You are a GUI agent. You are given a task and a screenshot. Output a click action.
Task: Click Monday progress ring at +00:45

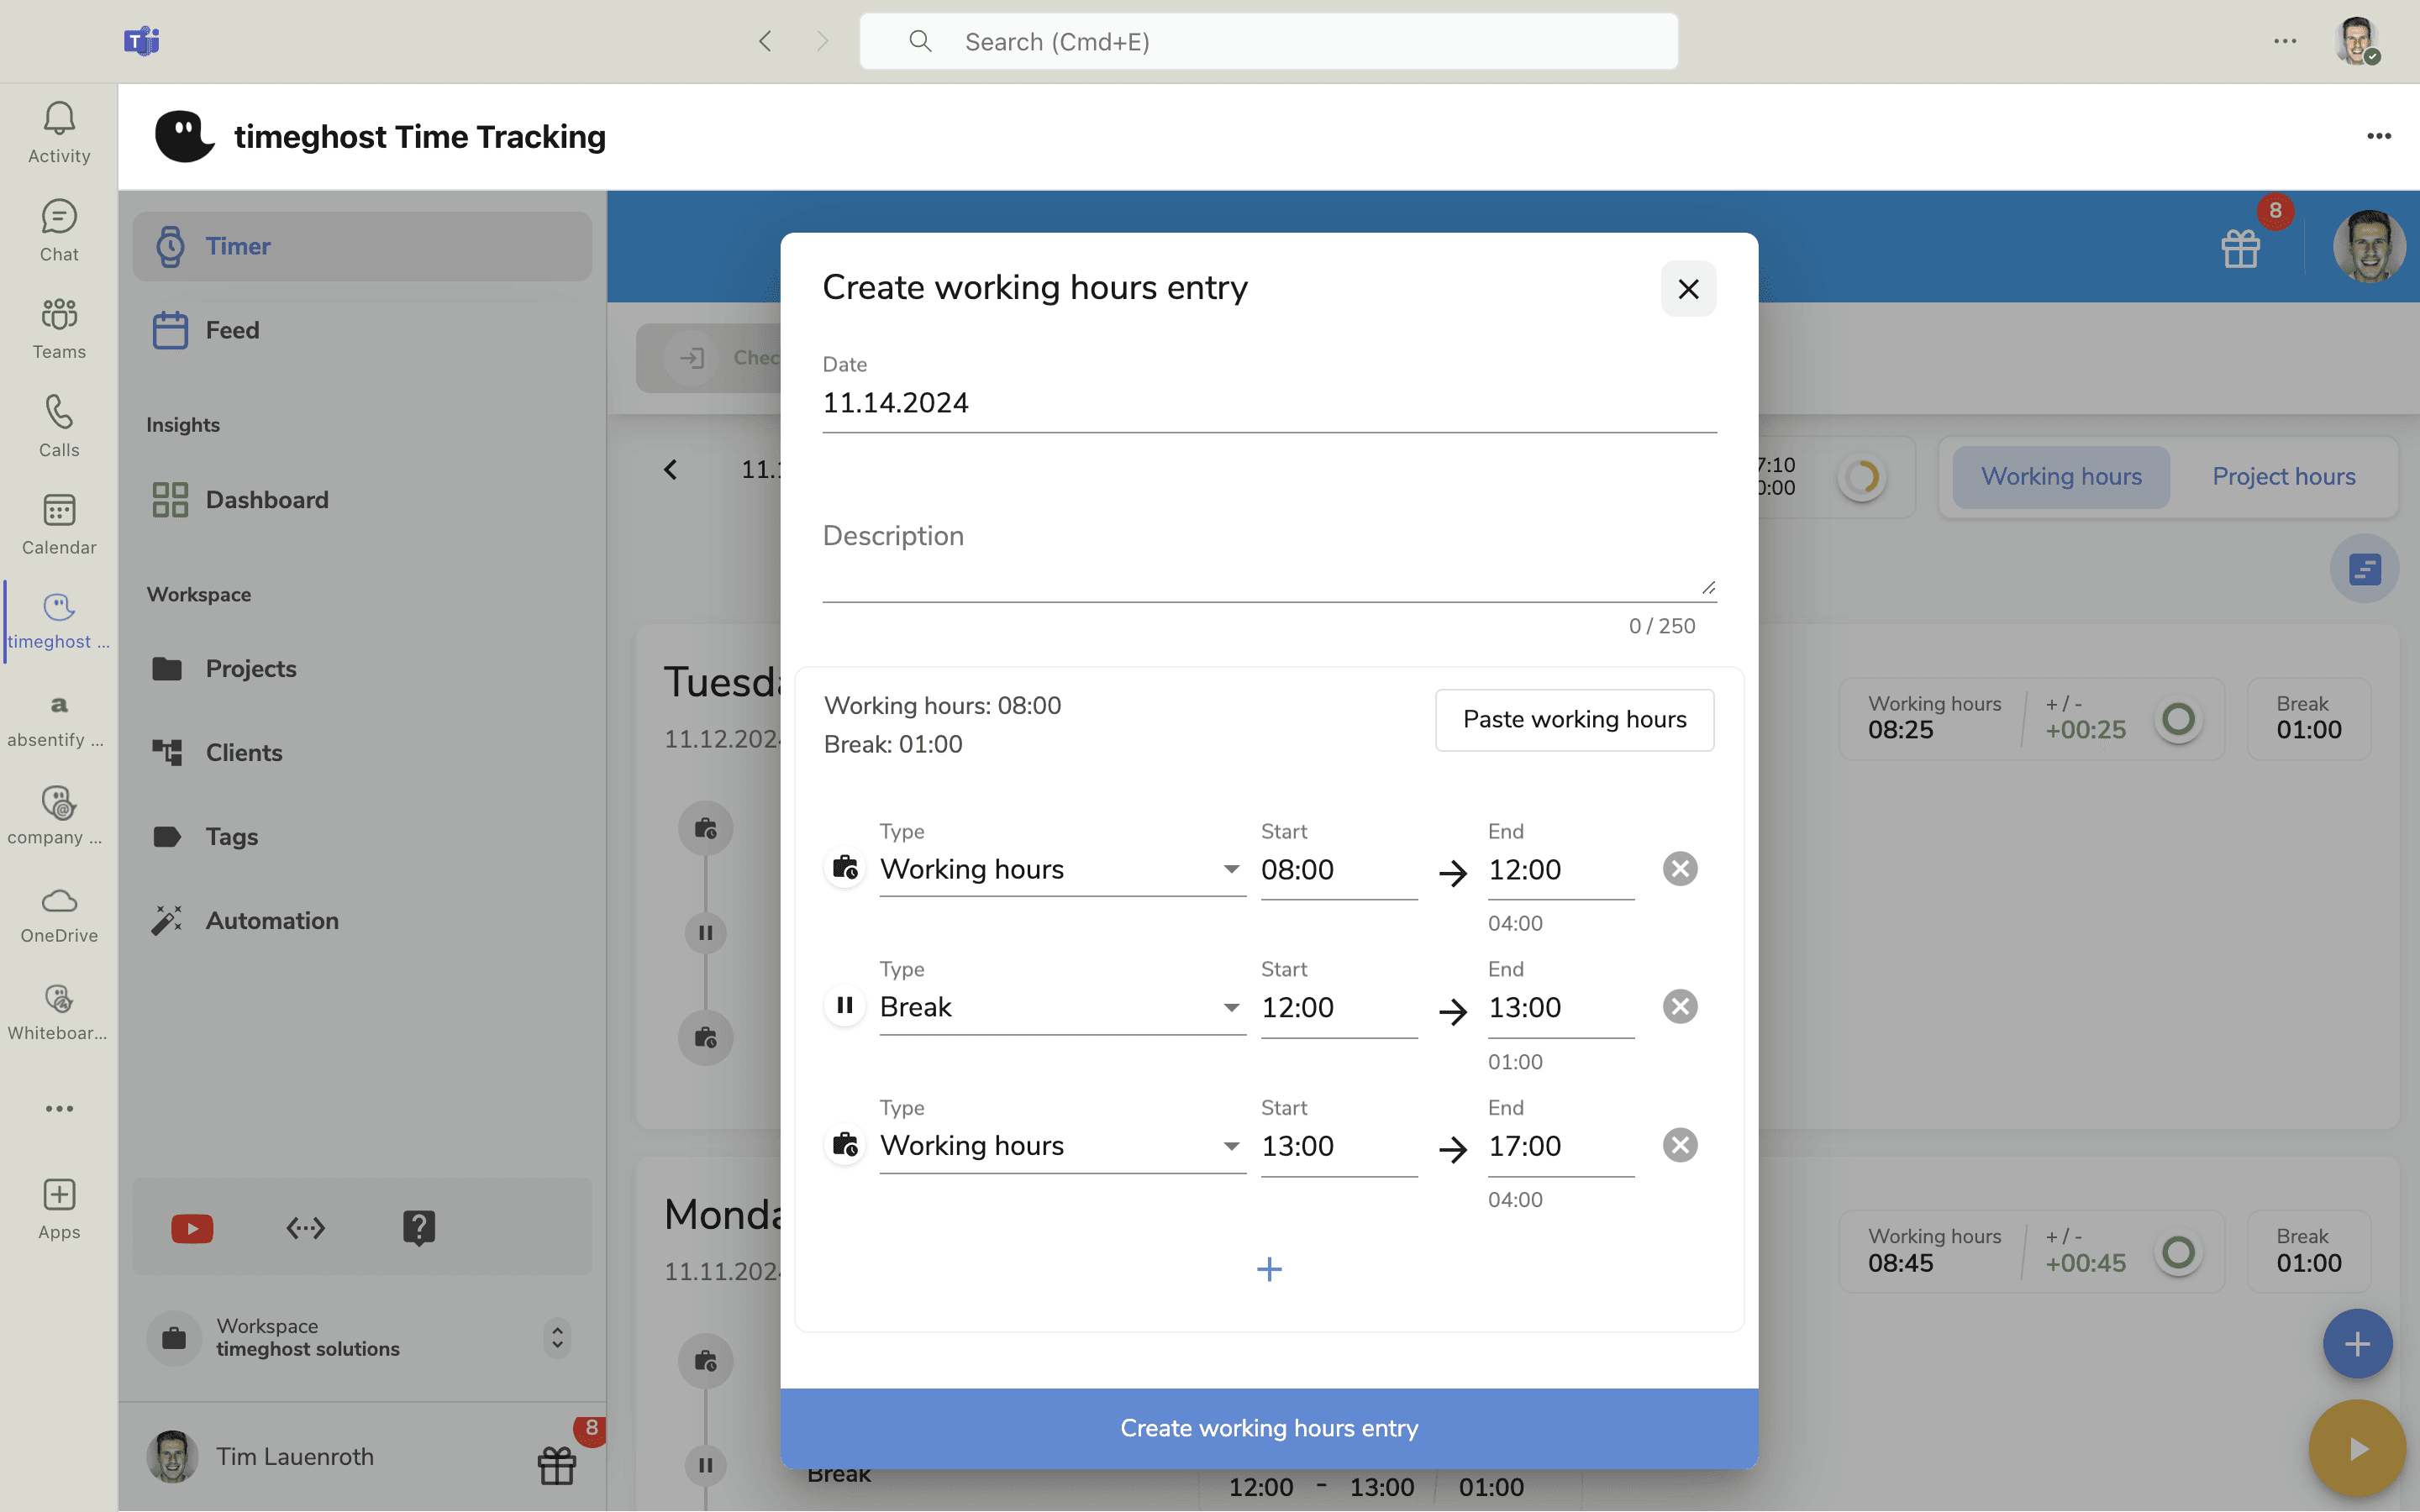(2178, 1252)
